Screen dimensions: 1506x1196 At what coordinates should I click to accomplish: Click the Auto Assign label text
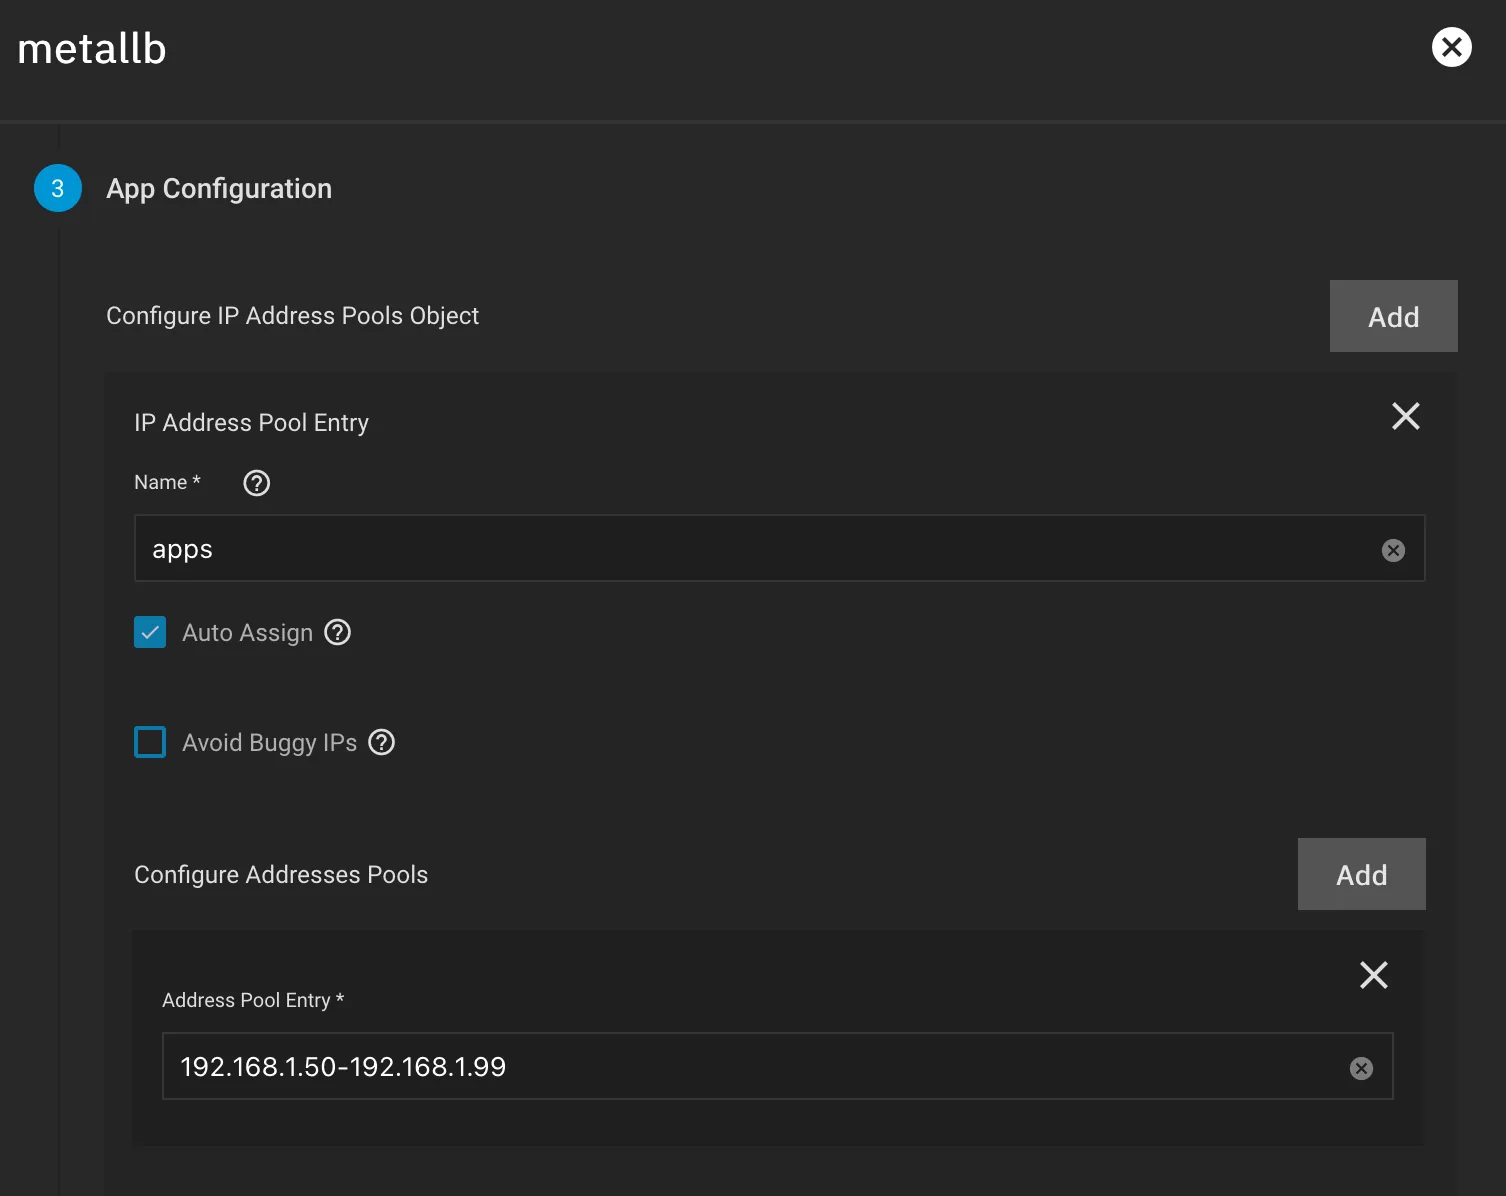point(247,633)
